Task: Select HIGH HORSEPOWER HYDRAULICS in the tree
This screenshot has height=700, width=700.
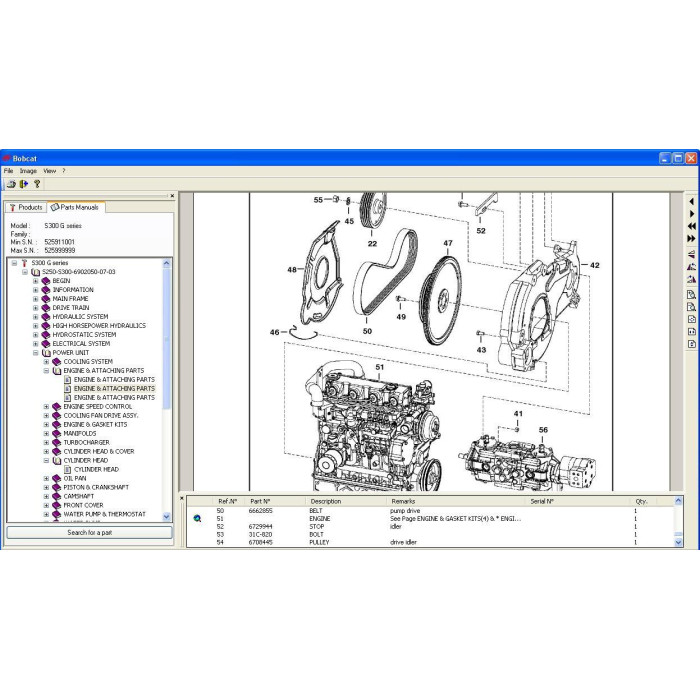Action: (99, 326)
